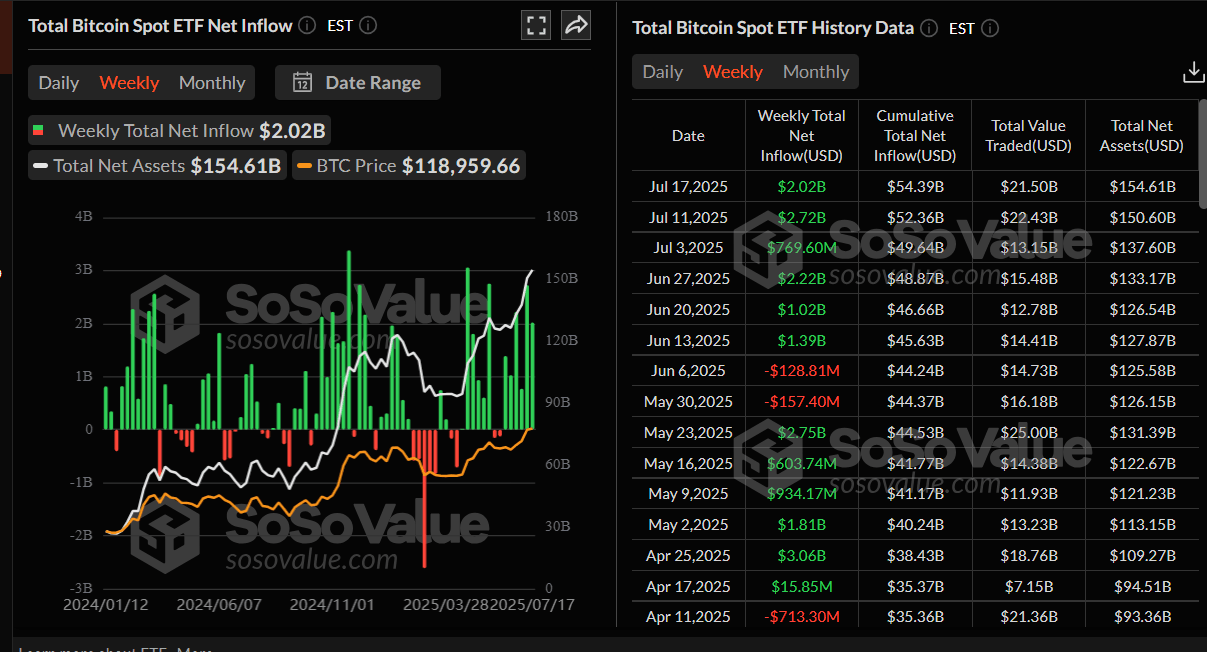Toggle Total Net Assets legend series
1207x652 pixels.
157,166
